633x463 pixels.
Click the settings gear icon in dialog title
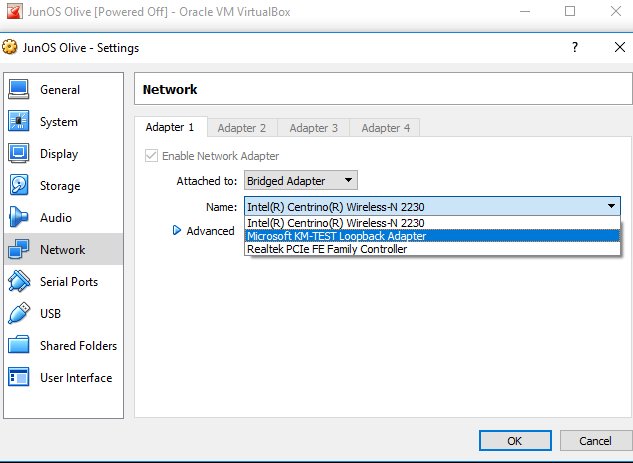click(x=10, y=47)
